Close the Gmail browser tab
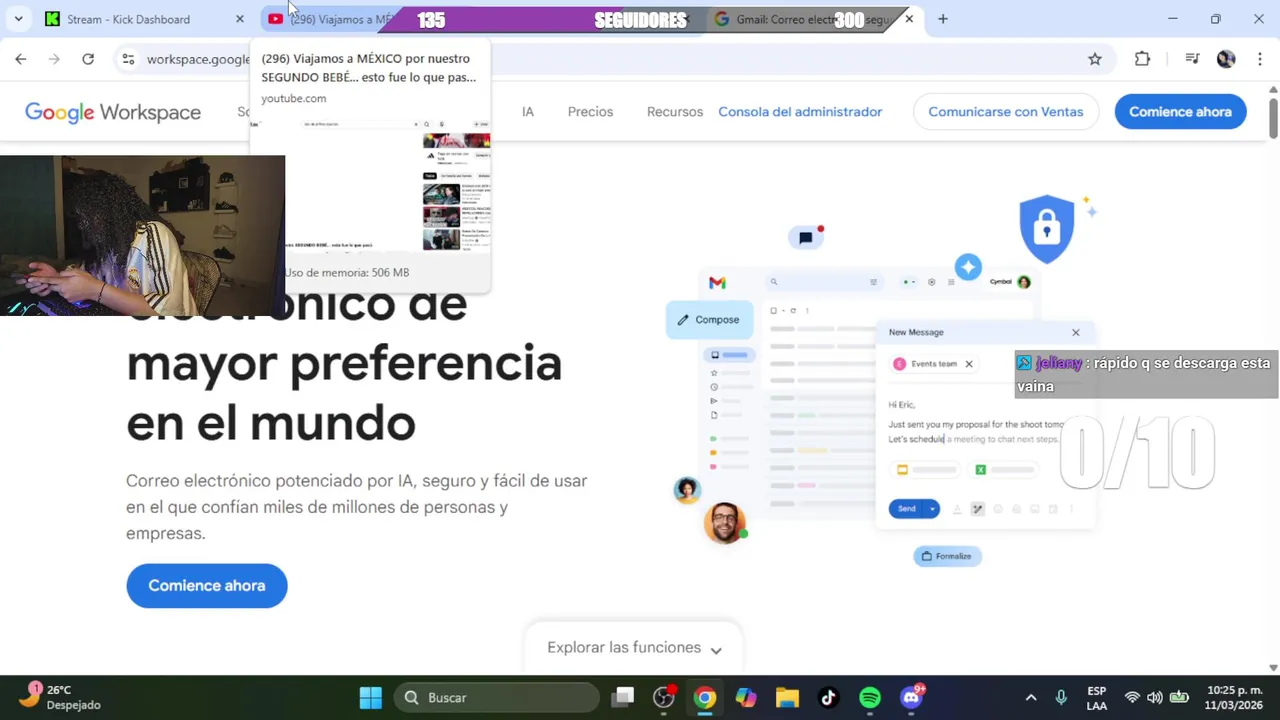 tap(909, 19)
